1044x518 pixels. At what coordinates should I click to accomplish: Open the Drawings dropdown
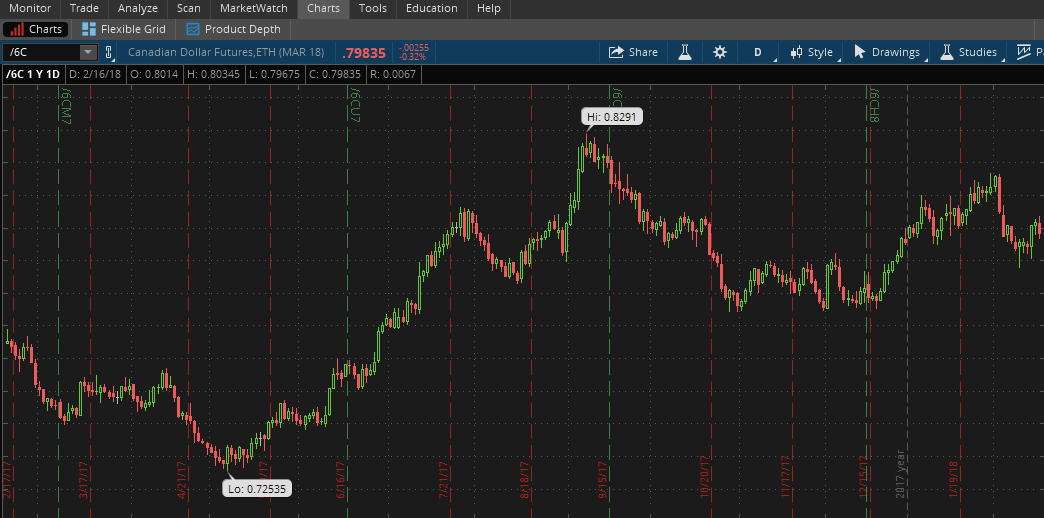click(887, 52)
